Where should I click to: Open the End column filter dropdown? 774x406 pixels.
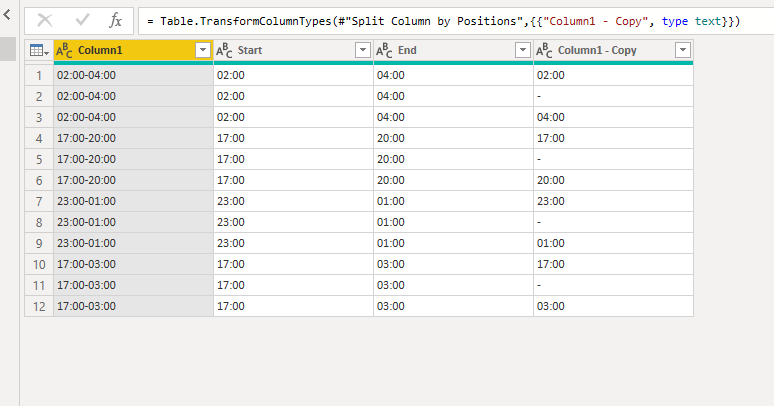pos(523,50)
